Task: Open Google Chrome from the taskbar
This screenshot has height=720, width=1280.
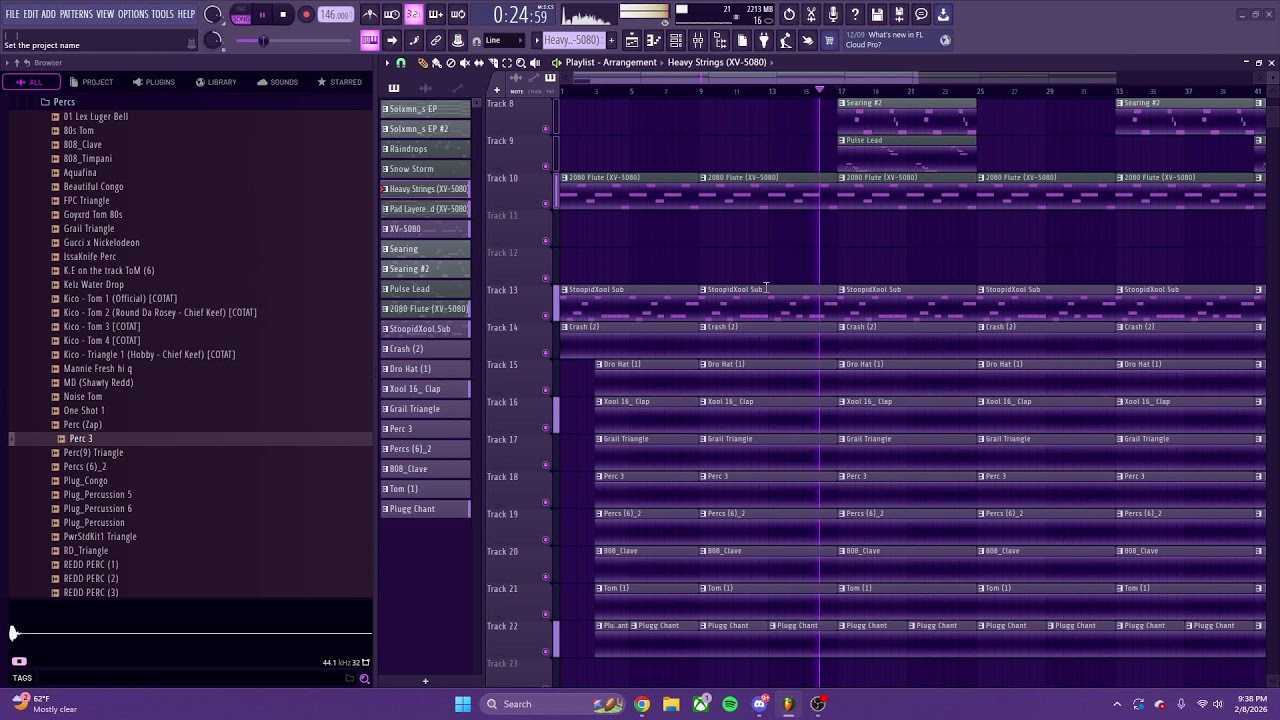Action: coord(642,704)
